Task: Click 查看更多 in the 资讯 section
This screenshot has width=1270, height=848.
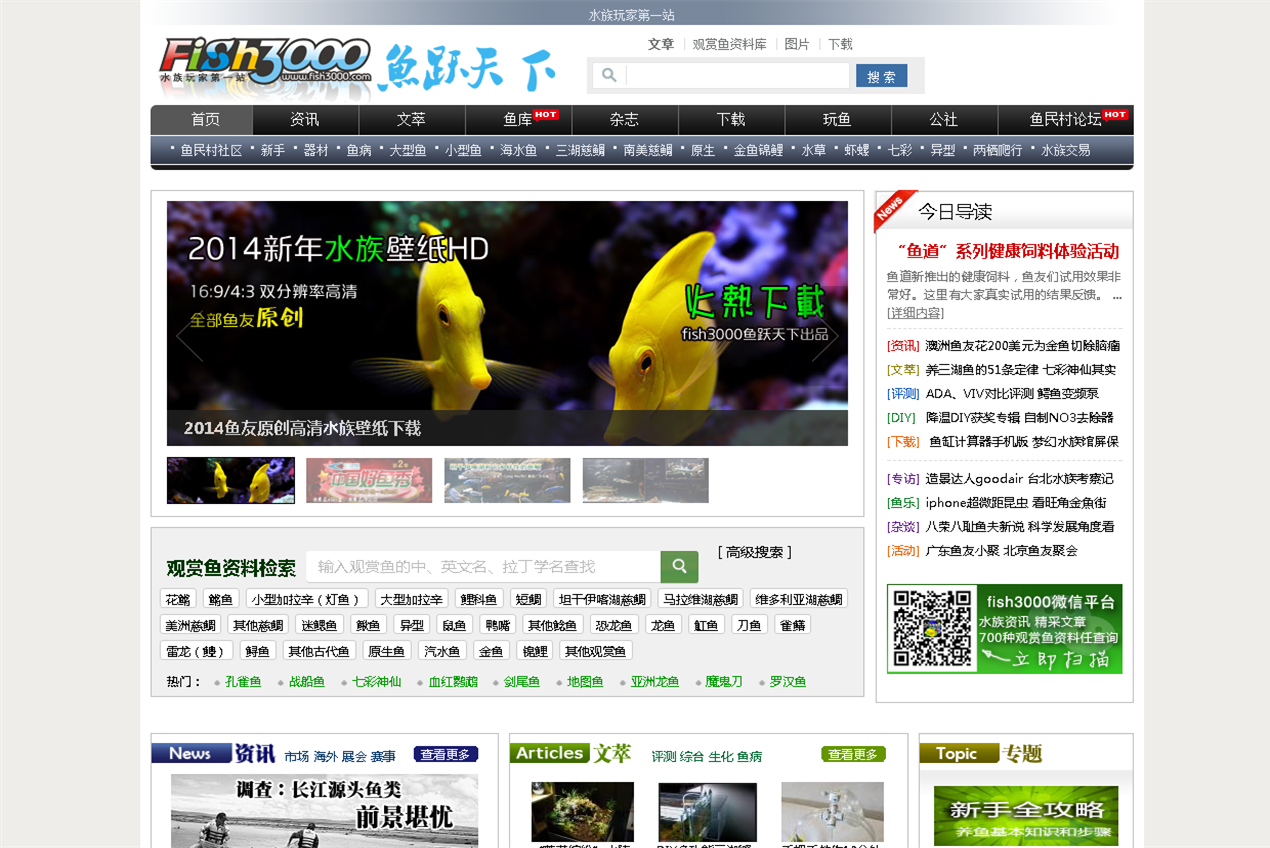Action: tap(446, 754)
